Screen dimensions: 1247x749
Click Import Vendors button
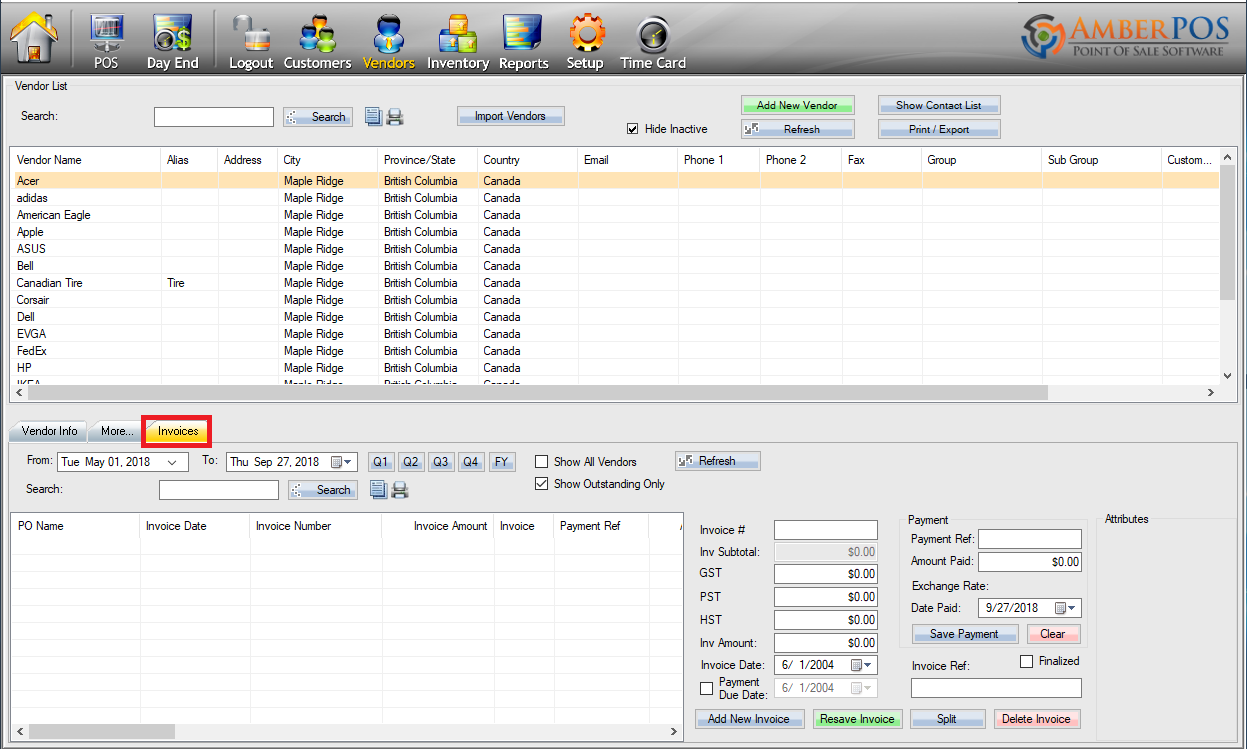coord(511,116)
